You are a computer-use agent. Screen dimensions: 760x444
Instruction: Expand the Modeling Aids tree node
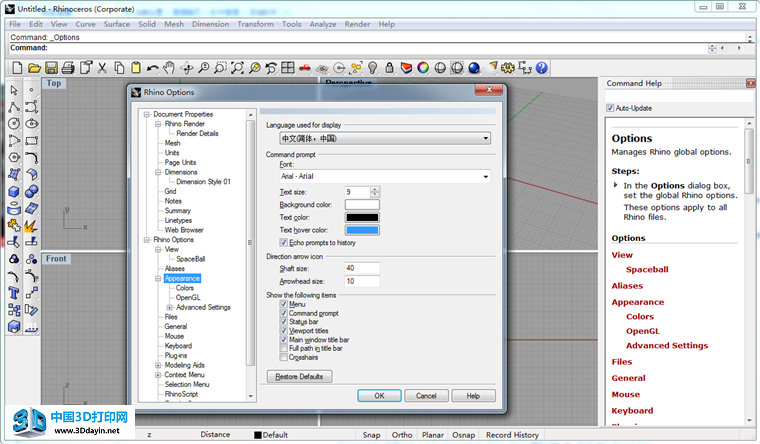158,365
